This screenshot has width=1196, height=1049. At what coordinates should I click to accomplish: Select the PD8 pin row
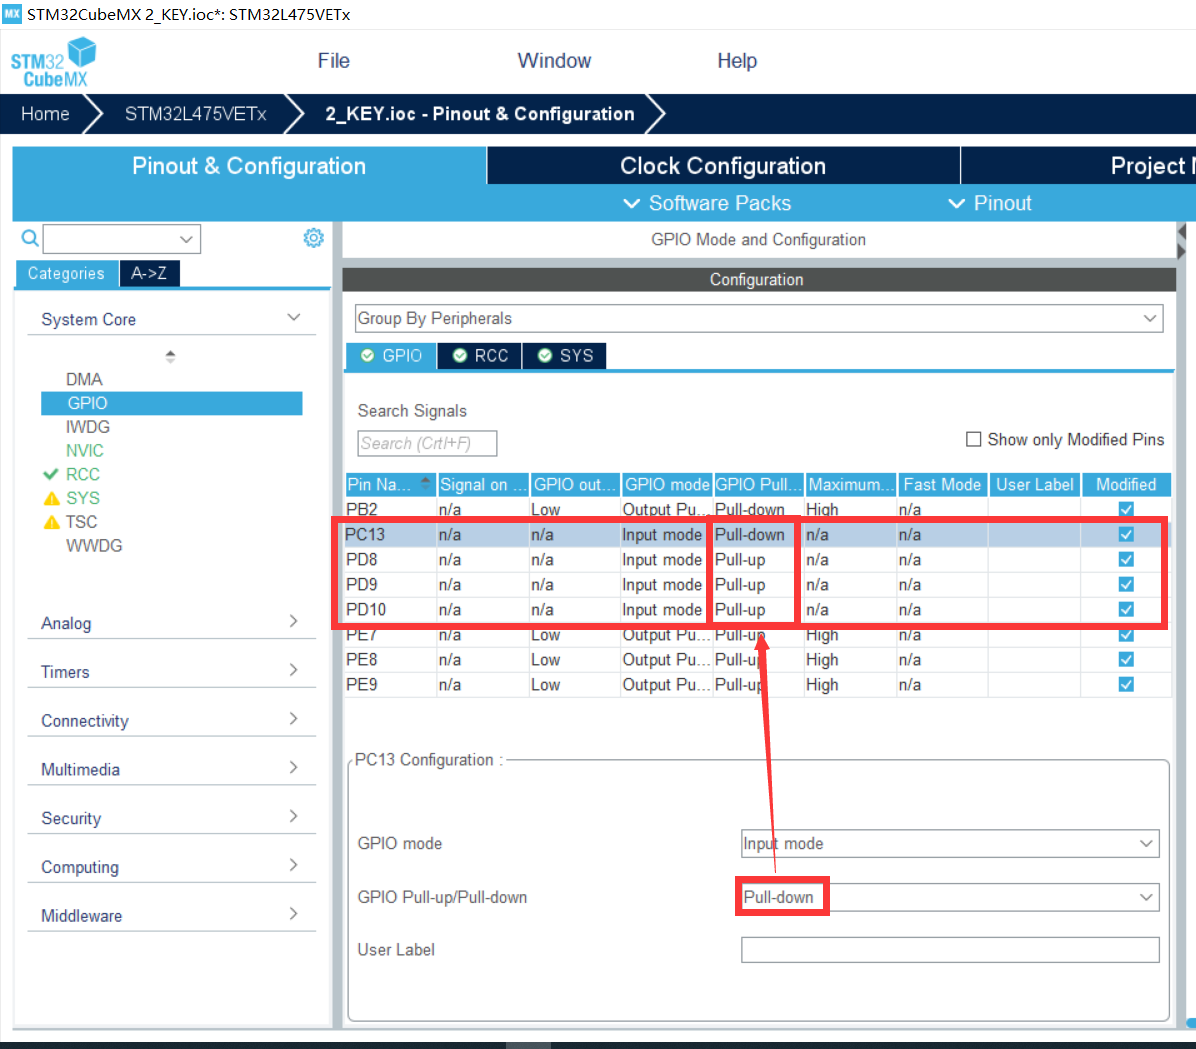[757, 559]
